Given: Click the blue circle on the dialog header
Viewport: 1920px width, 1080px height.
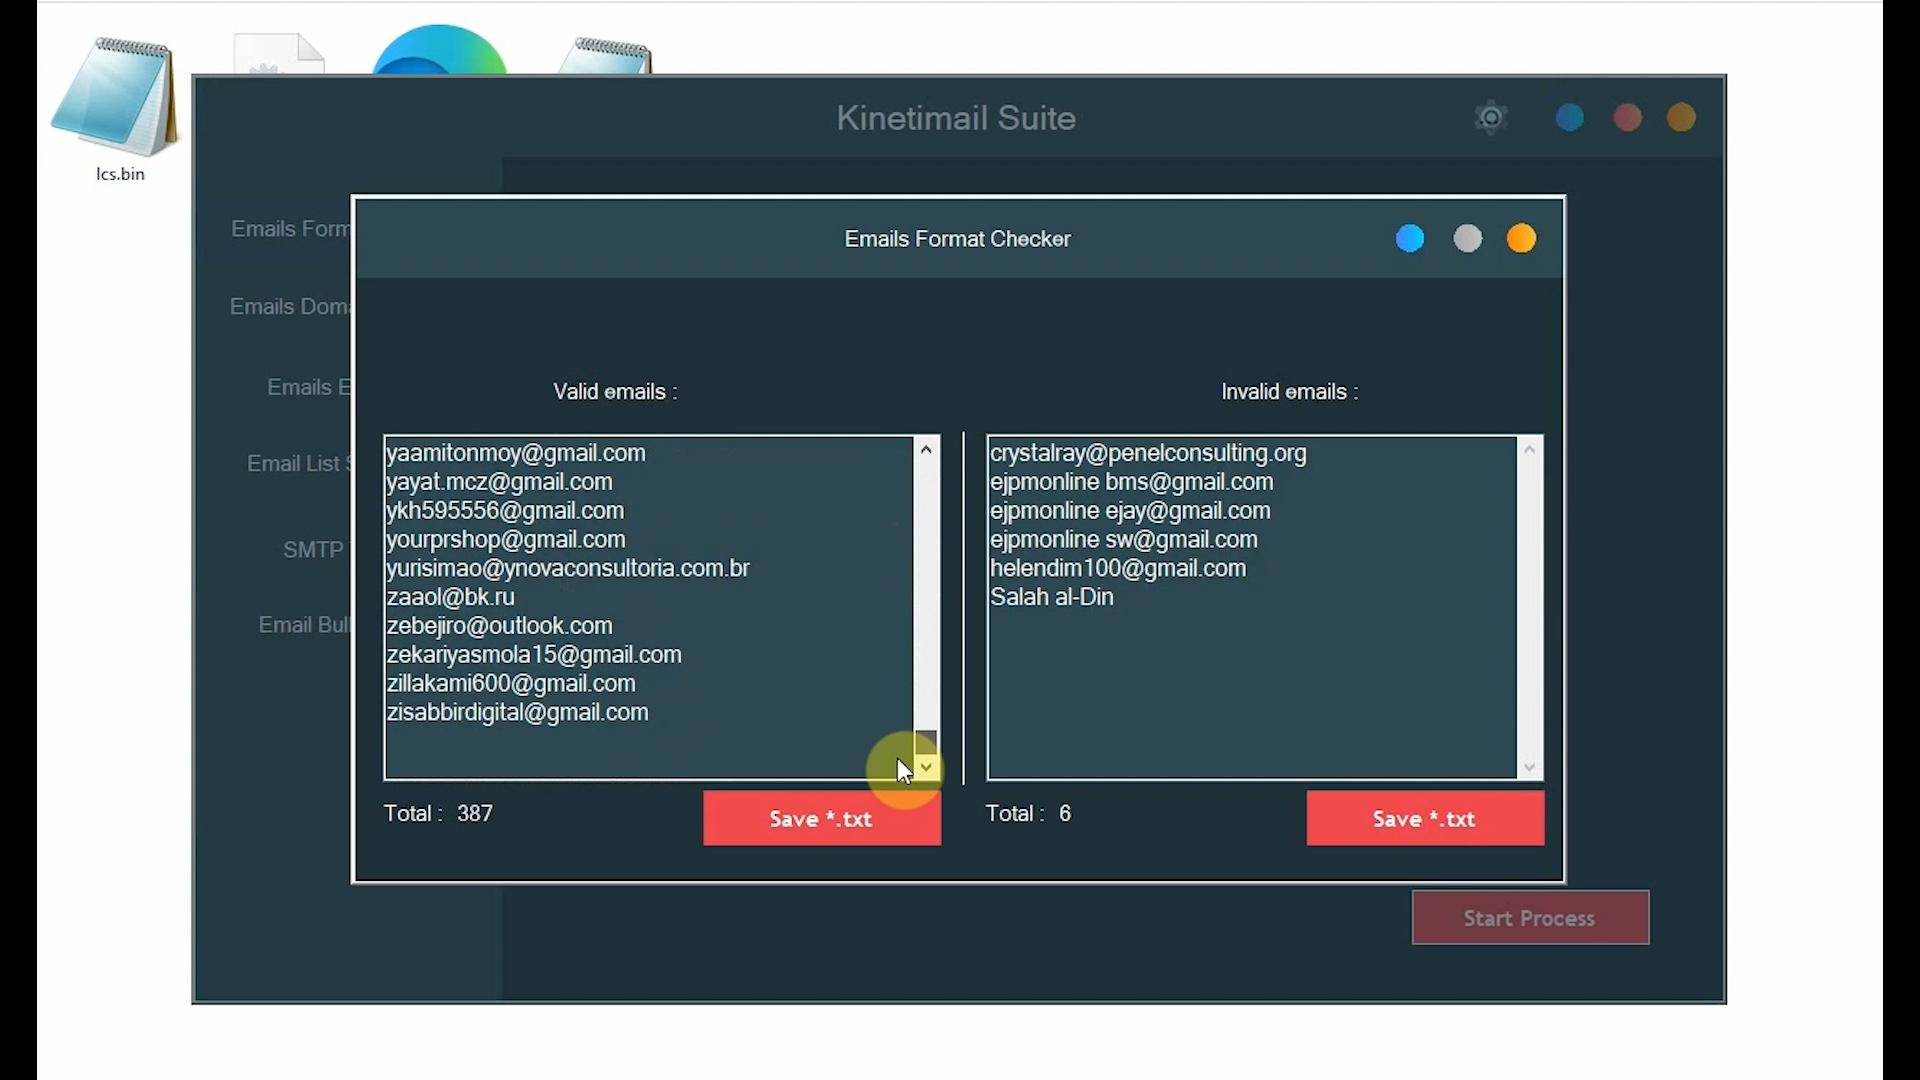Looking at the screenshot, I should click(1410, 238).
